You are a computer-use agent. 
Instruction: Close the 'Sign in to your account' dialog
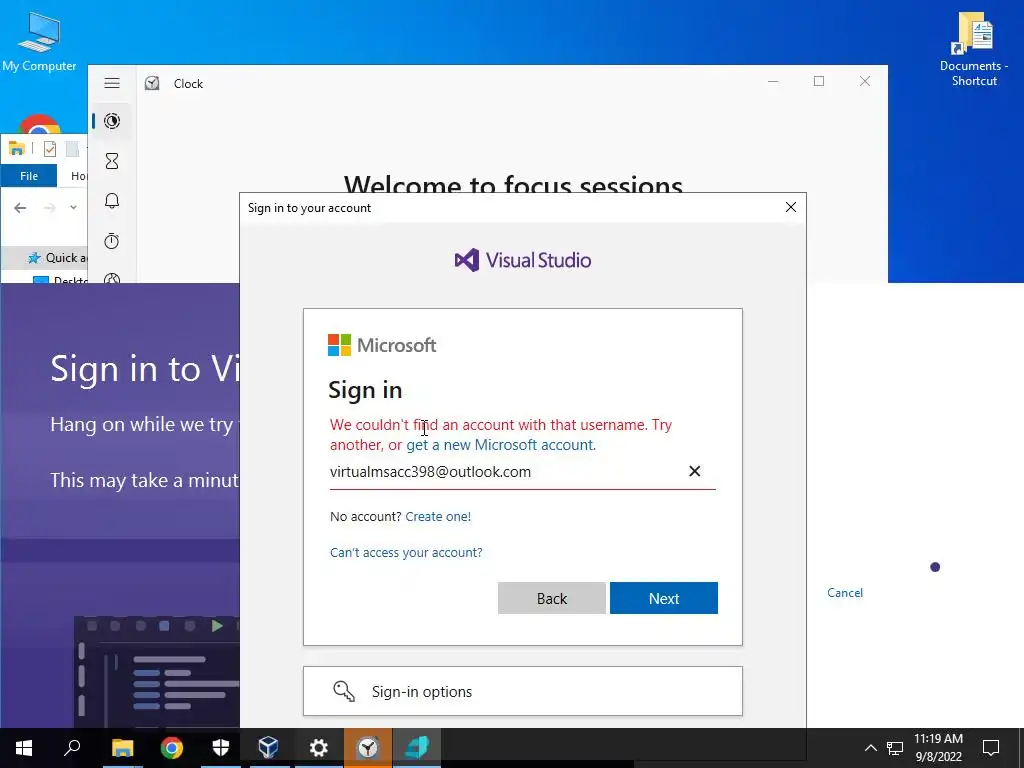coord(791,207)
